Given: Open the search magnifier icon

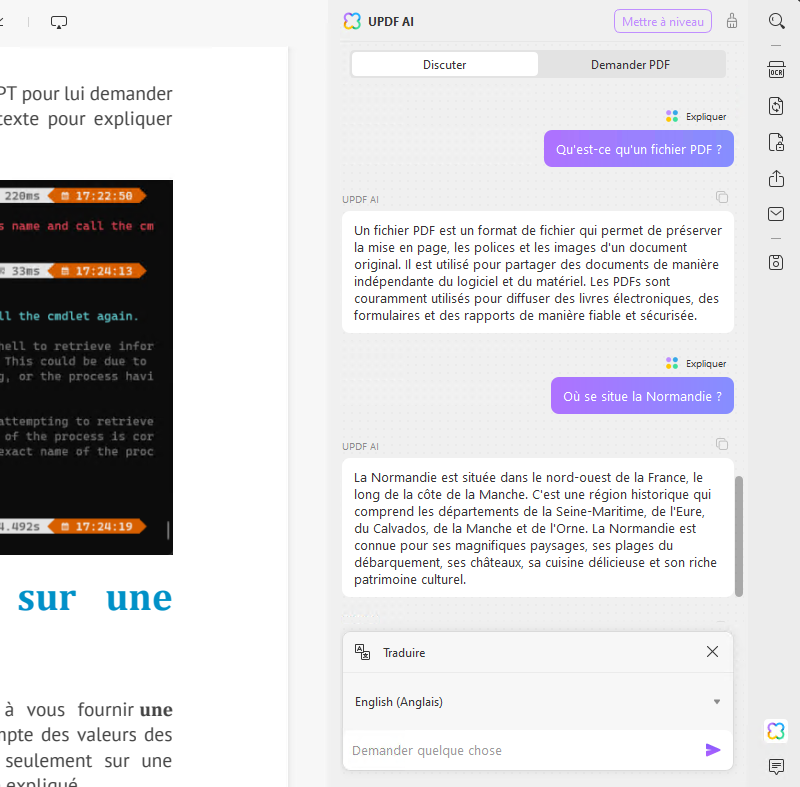Looking at the screenshot, I should [776, 21].
